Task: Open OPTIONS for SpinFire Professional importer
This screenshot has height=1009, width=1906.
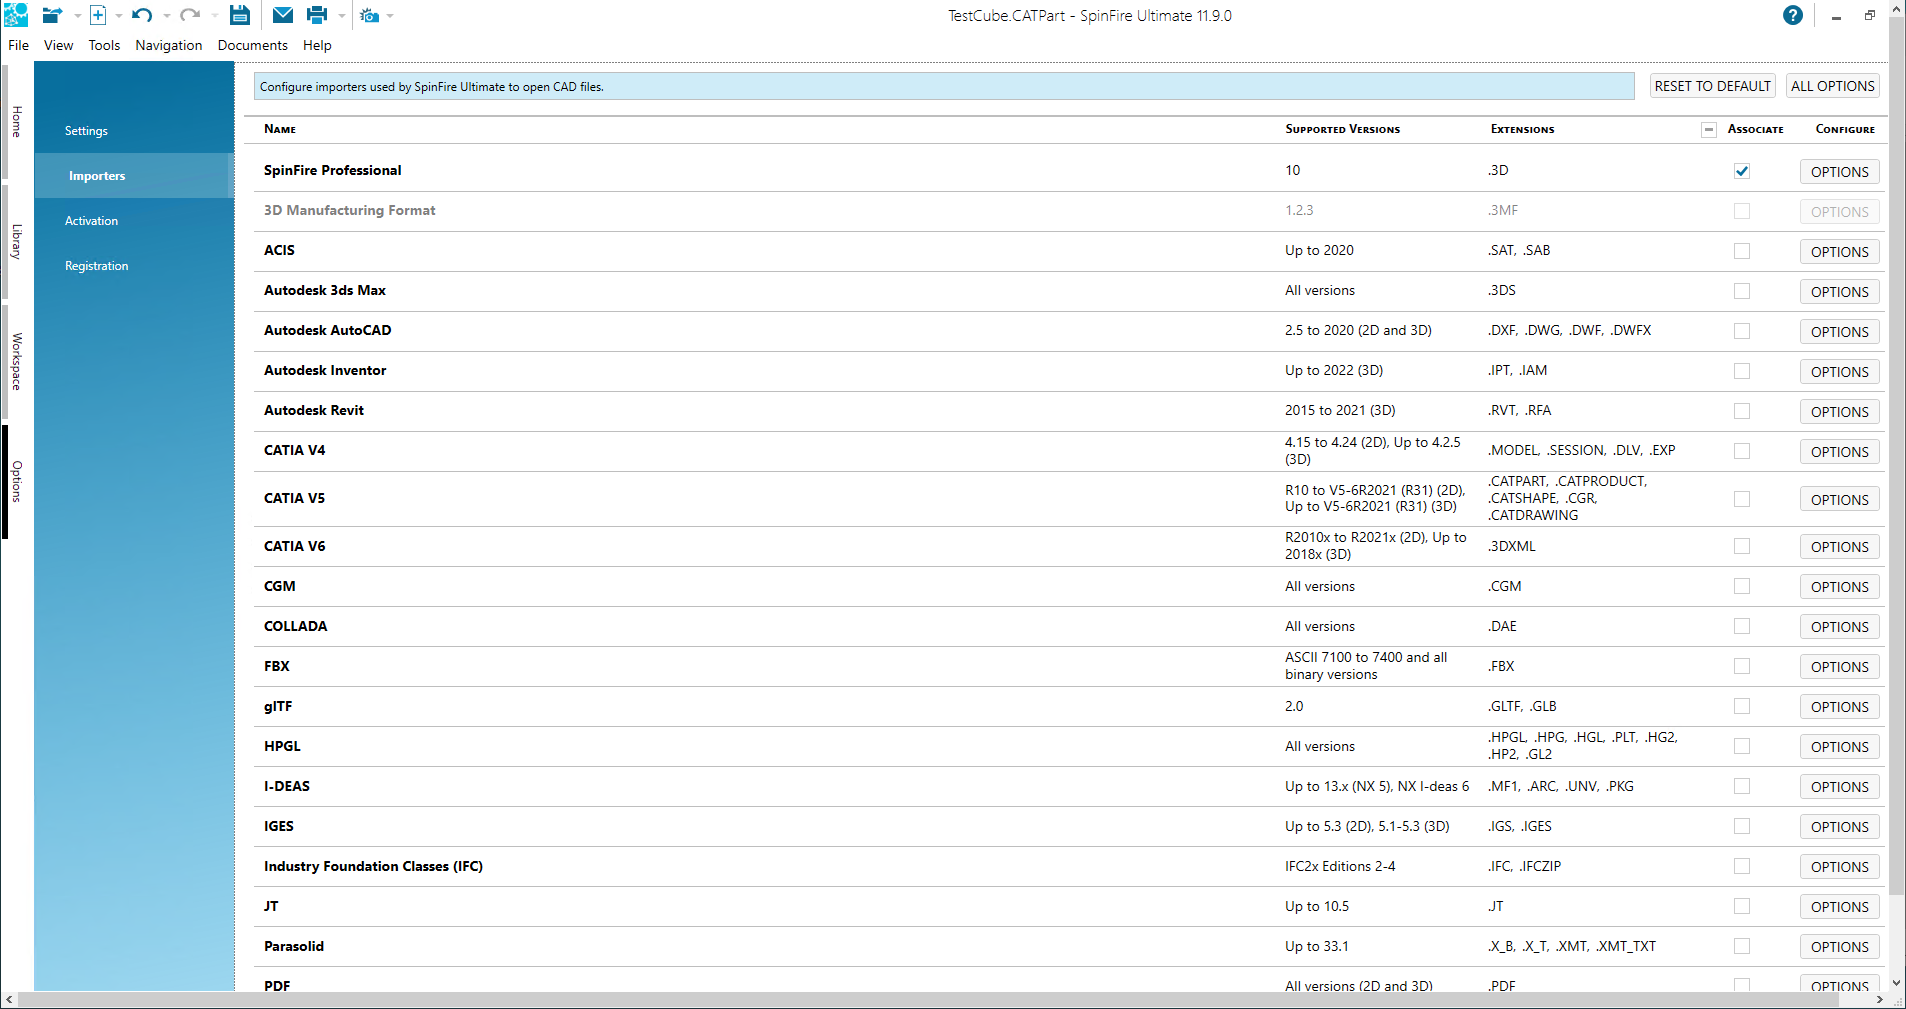Action: (1839, 172)
